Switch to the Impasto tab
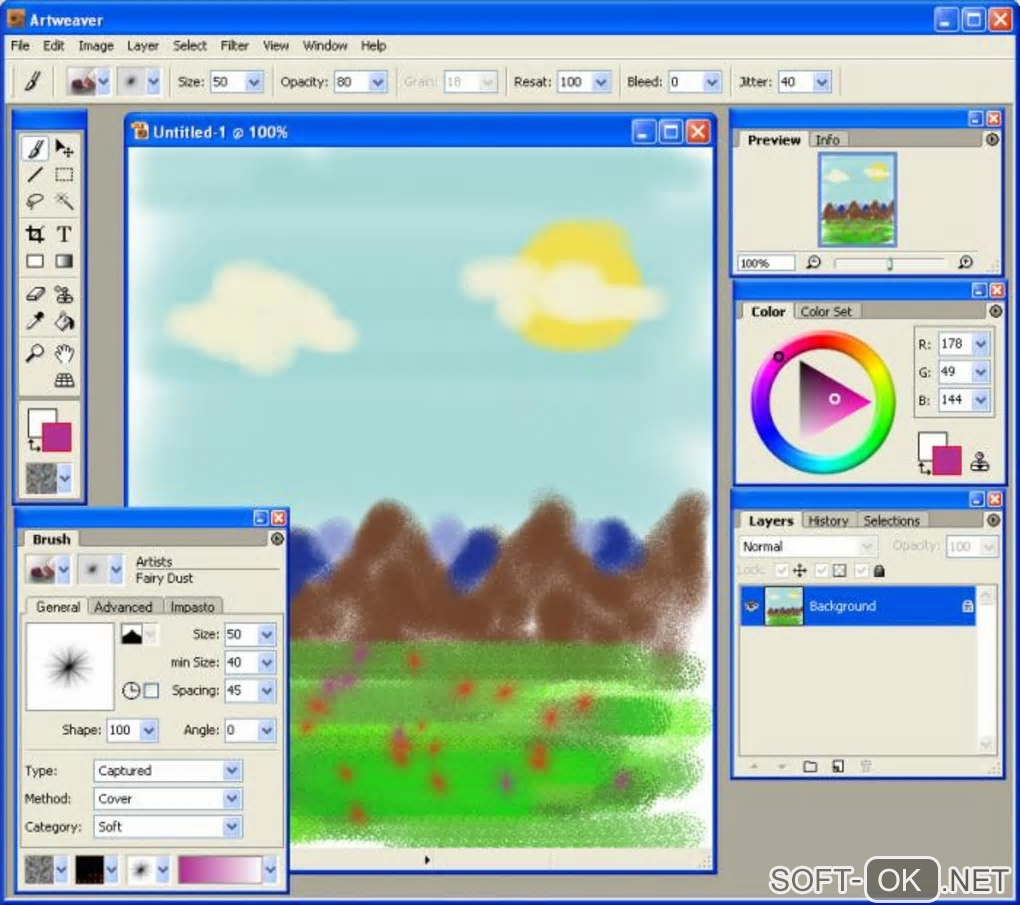Image resolution: width=1020 pixels, height=905 pixels. point(192,607)
